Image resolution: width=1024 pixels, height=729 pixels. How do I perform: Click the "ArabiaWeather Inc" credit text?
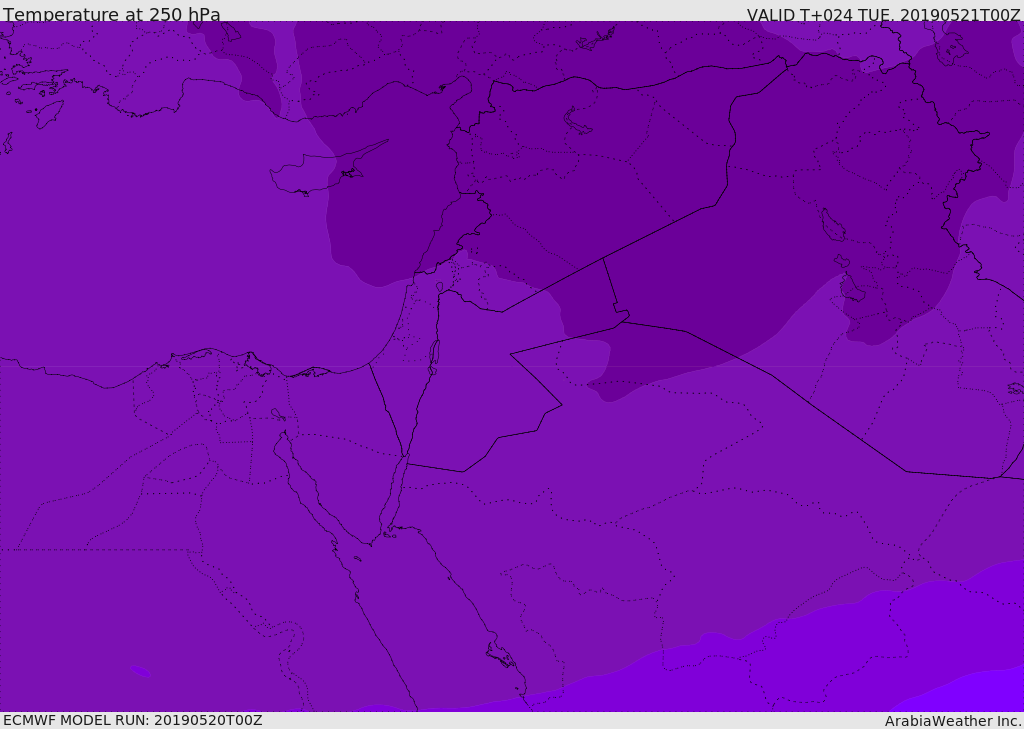click(x=952, y=721)
